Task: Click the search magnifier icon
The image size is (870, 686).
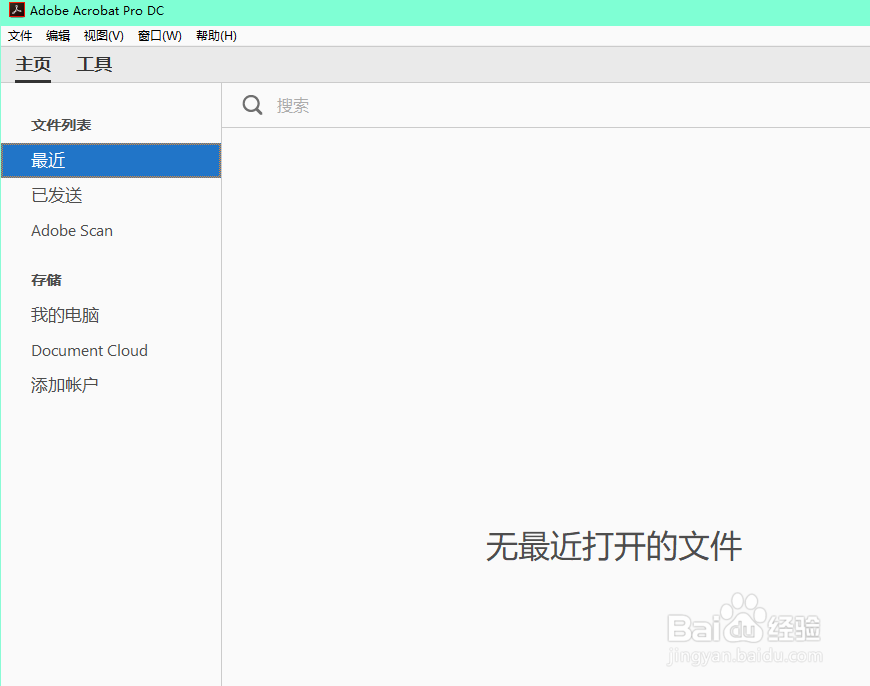Action: tap(252, 105)
